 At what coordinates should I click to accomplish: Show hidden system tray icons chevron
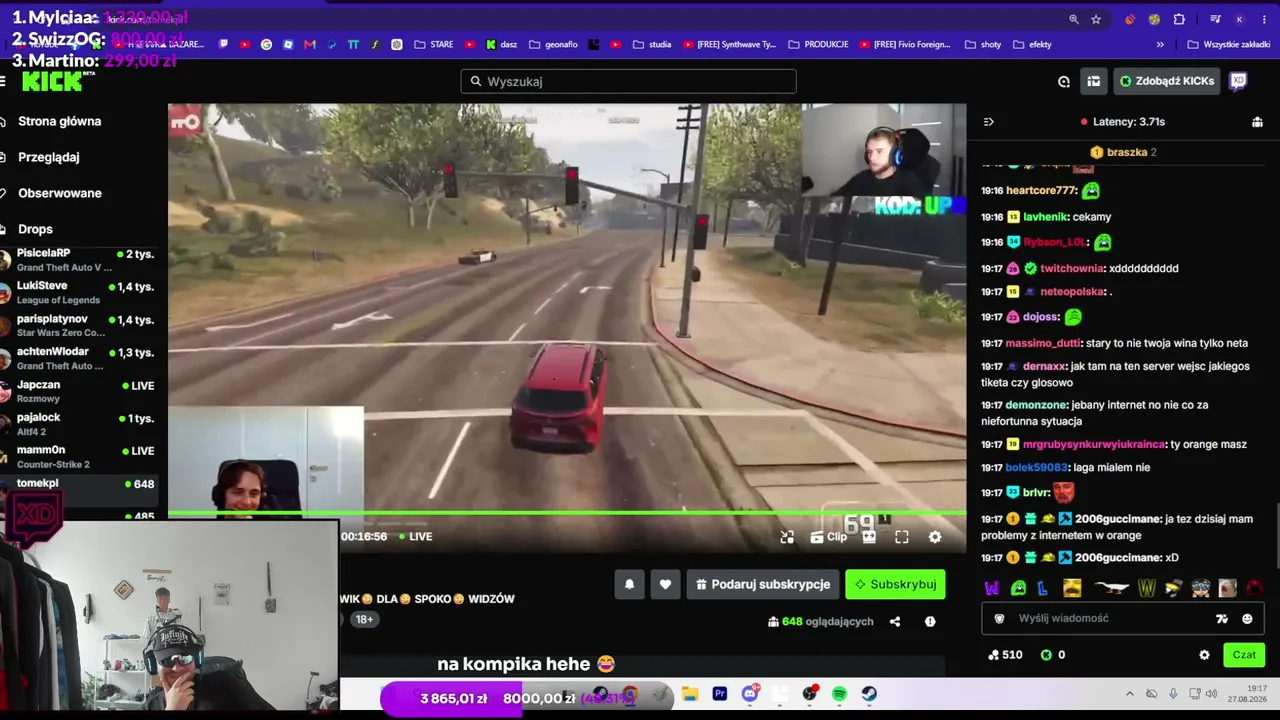click(x=1130, y=694)
